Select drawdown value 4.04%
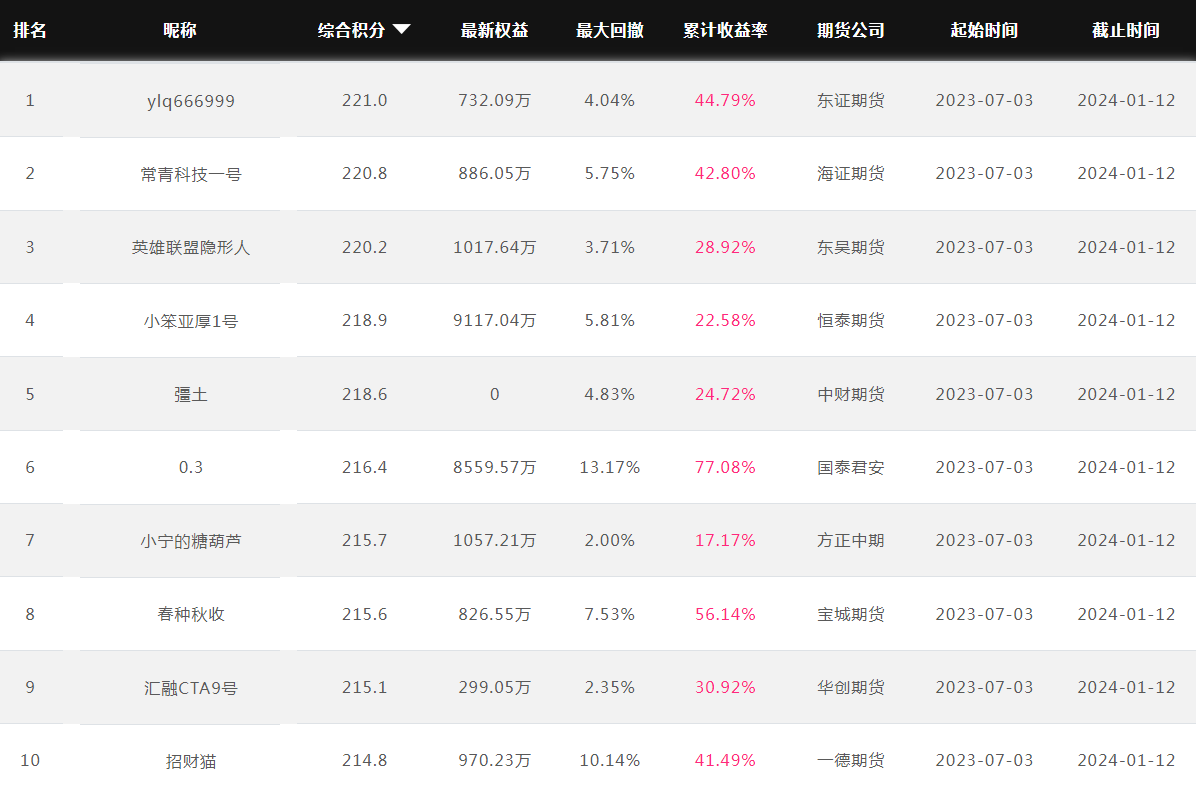 pyautogui.click(x=609, y=101)
